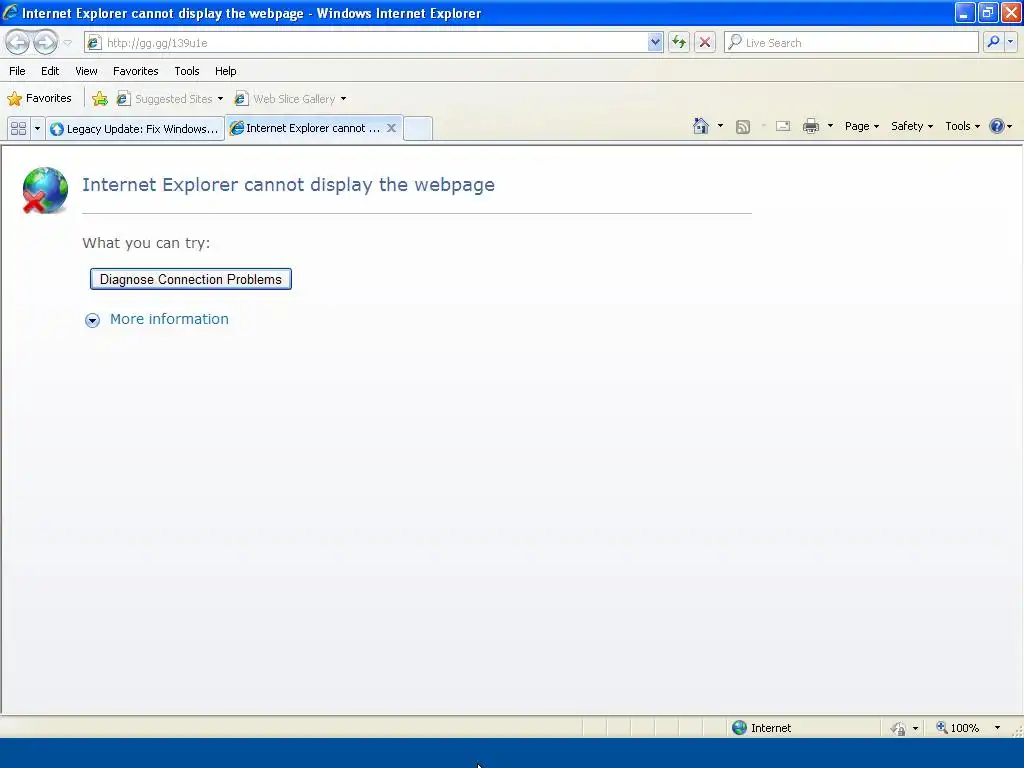Image resolution: width=1024 pixels, height=768 pixels.
Task: Click the Read Mail icon
Action: pos(783,126)
